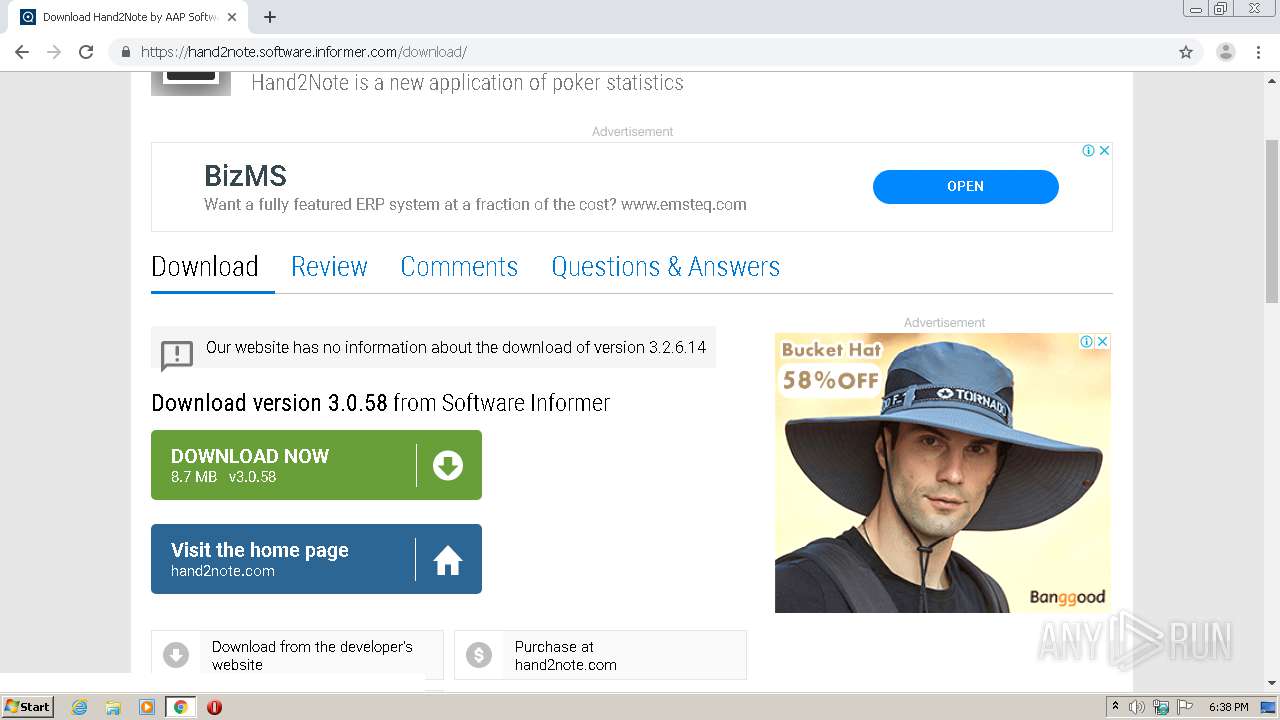Click the grey download arrow icon
The image size is (1280, 720).
(x=176, y=655)
